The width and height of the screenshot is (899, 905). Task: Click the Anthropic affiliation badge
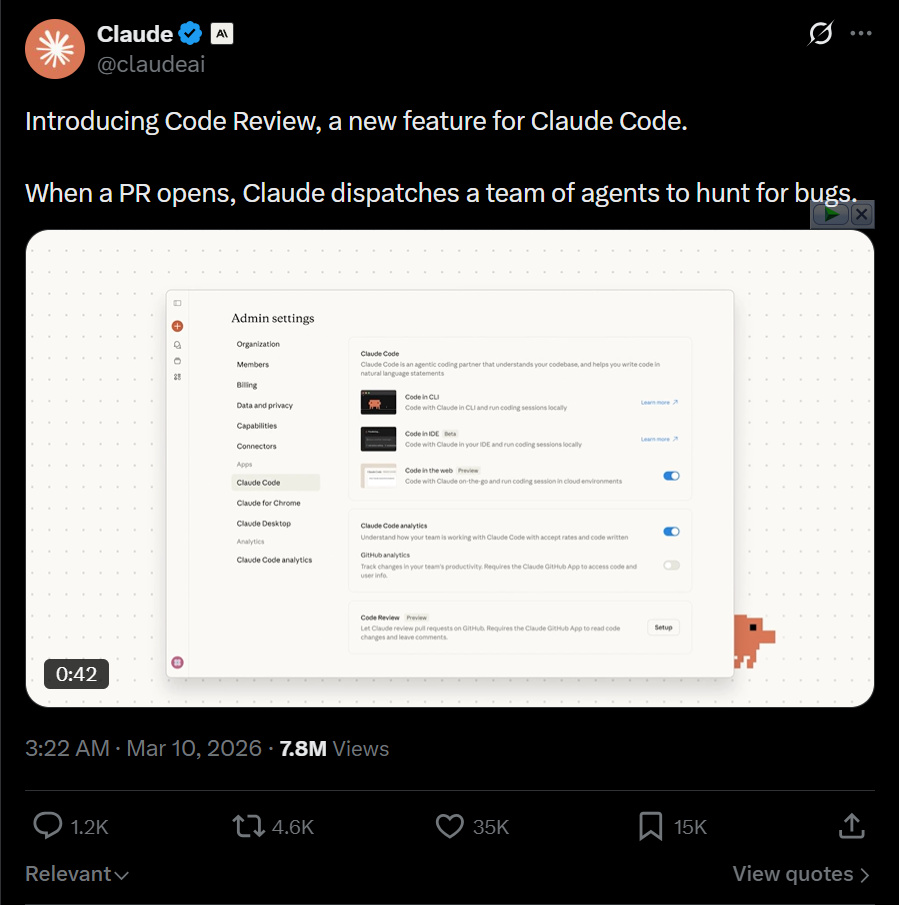pyautogui.click(x=221, y=34)
